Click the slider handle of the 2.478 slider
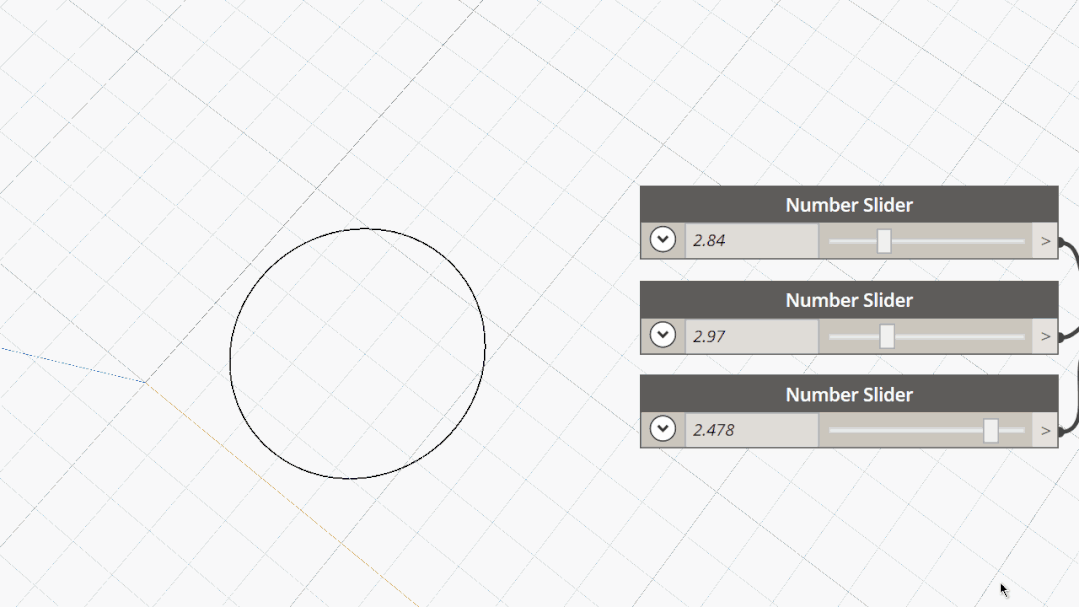This screenshot has width=1079, height=607. click(991, 431)
